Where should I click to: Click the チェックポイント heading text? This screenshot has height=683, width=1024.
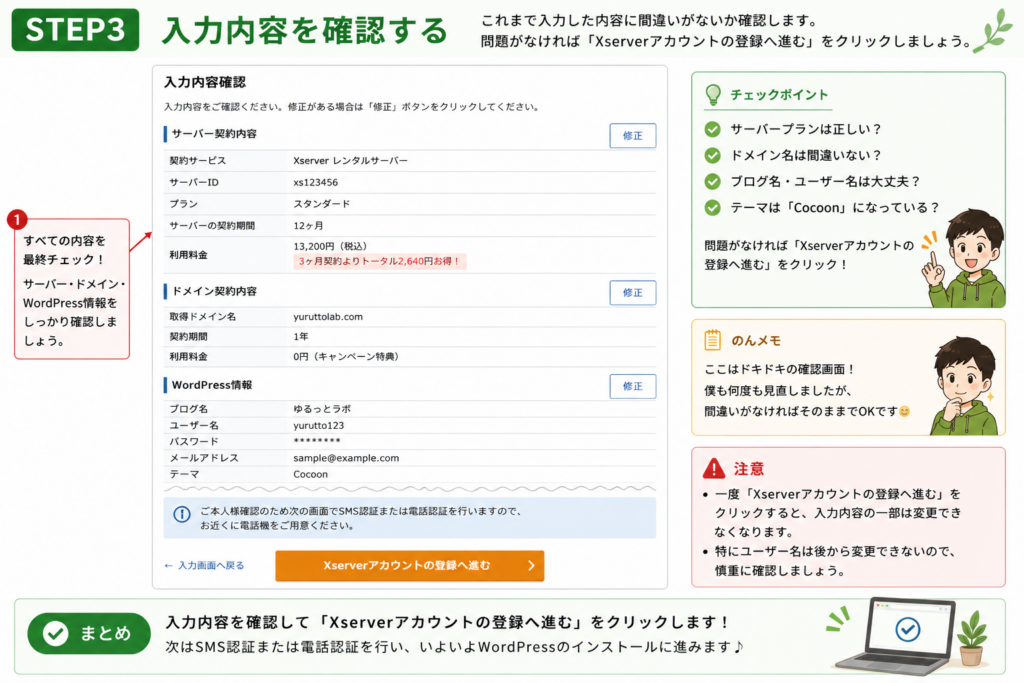click(x=779, y=95)
